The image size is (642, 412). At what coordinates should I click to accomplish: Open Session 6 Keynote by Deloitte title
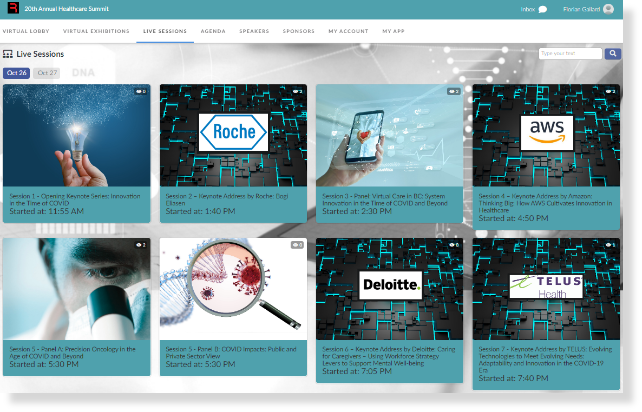[389, 356]
